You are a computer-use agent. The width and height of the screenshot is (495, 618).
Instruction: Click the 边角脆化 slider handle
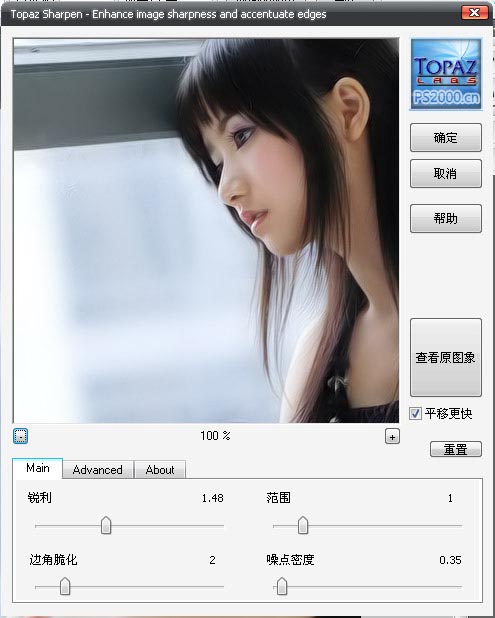point(65,586)
